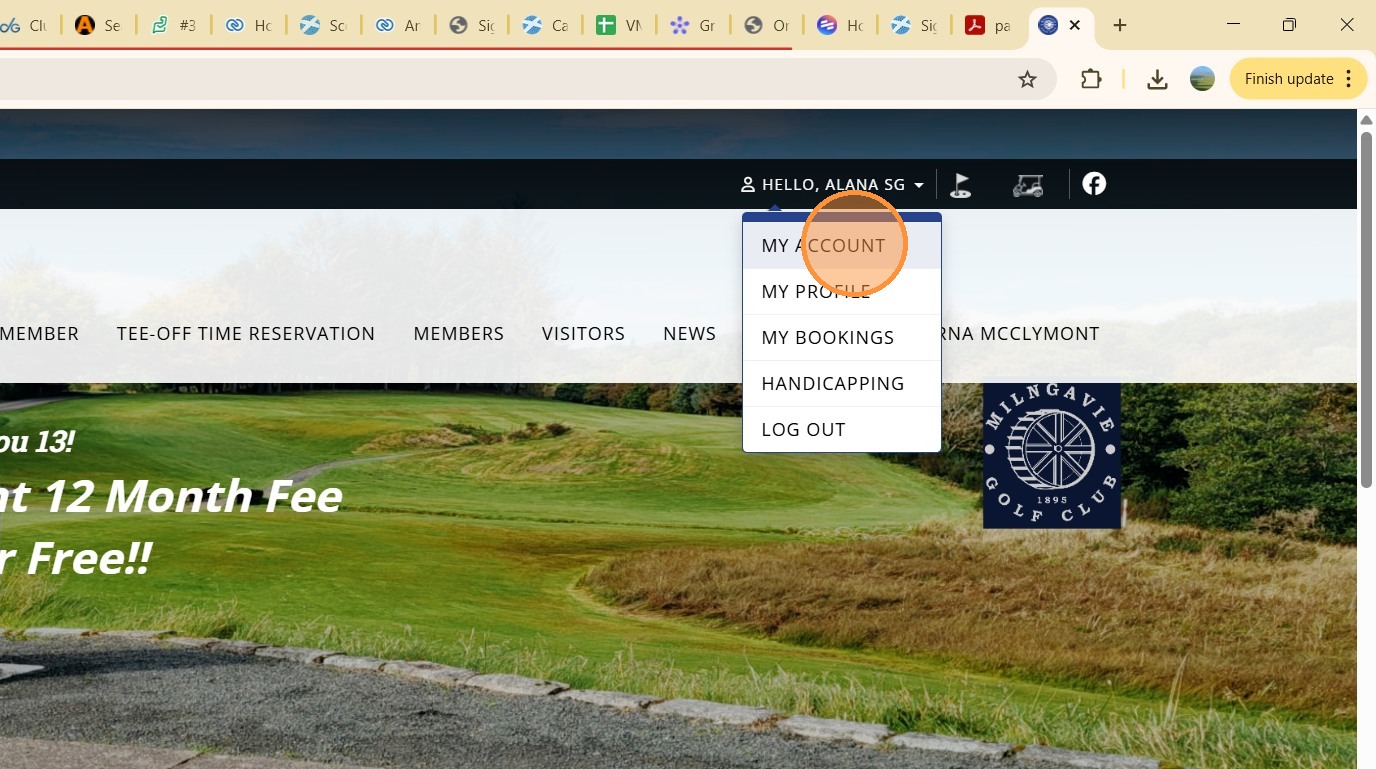Screen dimensions: 1376x769
Task: Click the golf flag icon in header
Action: pos(961,184)
